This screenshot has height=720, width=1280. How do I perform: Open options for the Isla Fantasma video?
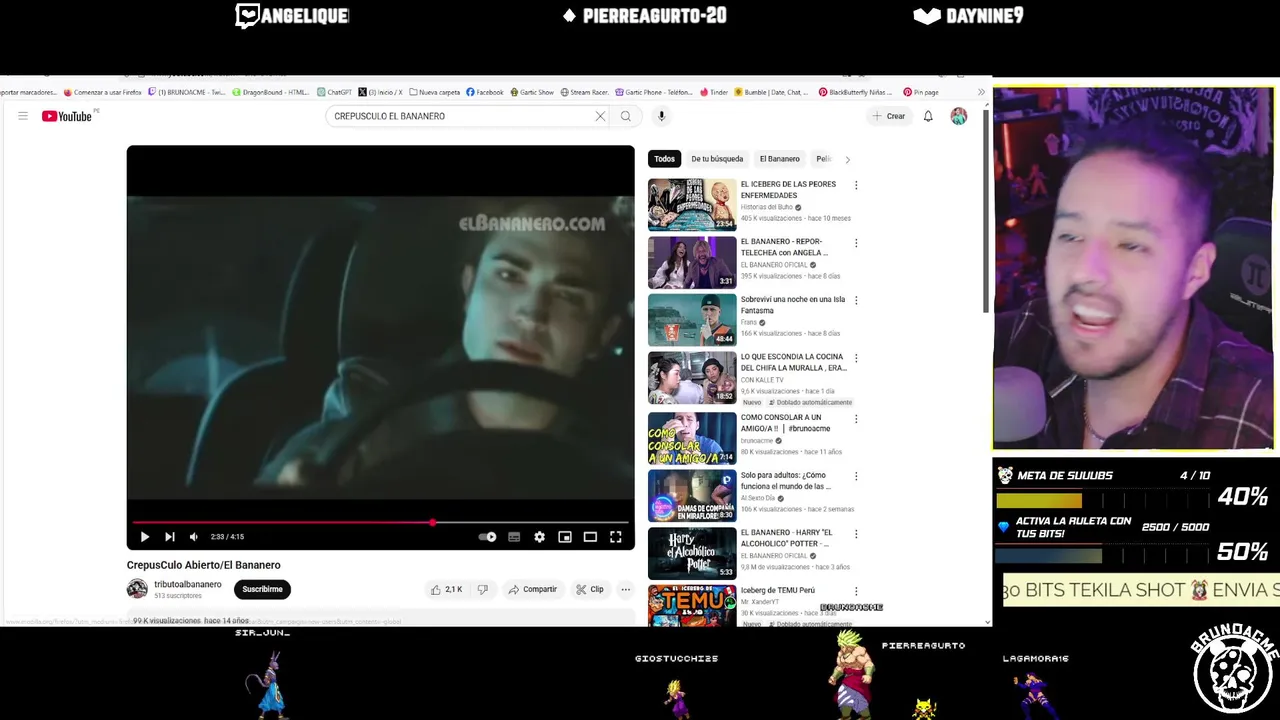pos(856,300)
